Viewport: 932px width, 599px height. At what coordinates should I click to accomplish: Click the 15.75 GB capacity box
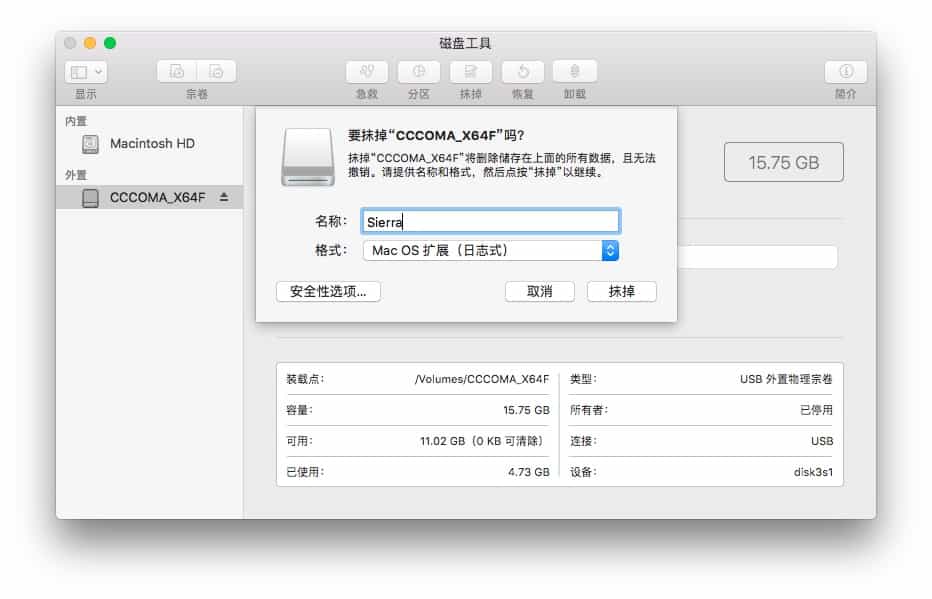tap(783, 162)
